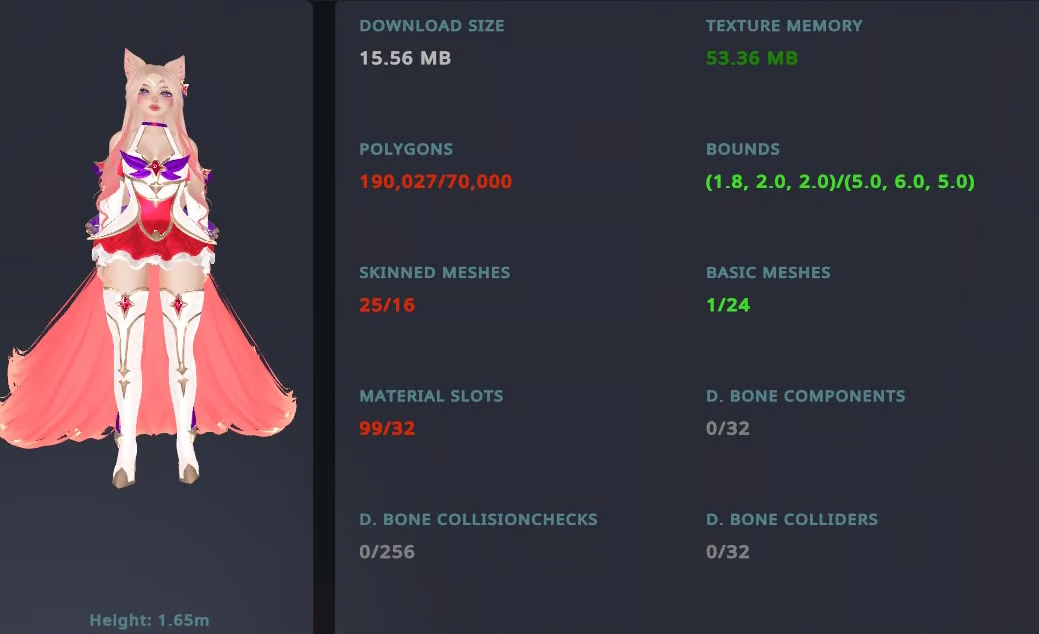Select the 1/24 basic meshes value

point(728,305)
